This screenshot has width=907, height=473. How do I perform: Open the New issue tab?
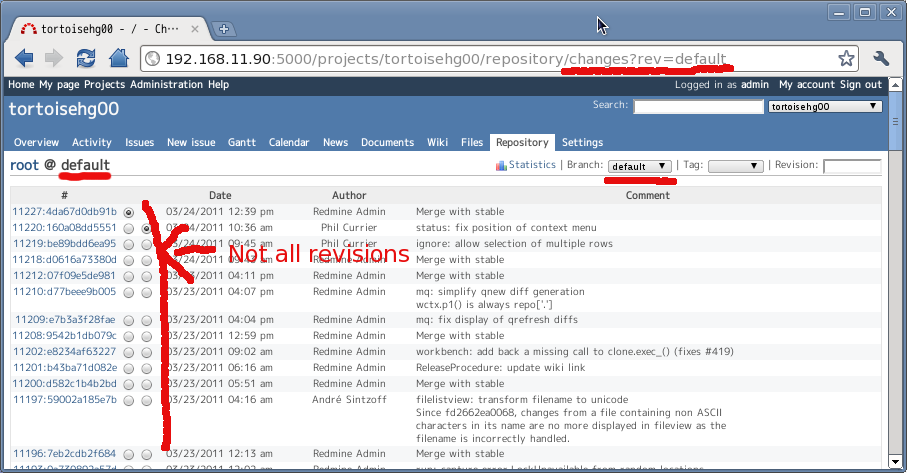pos(191,142)
